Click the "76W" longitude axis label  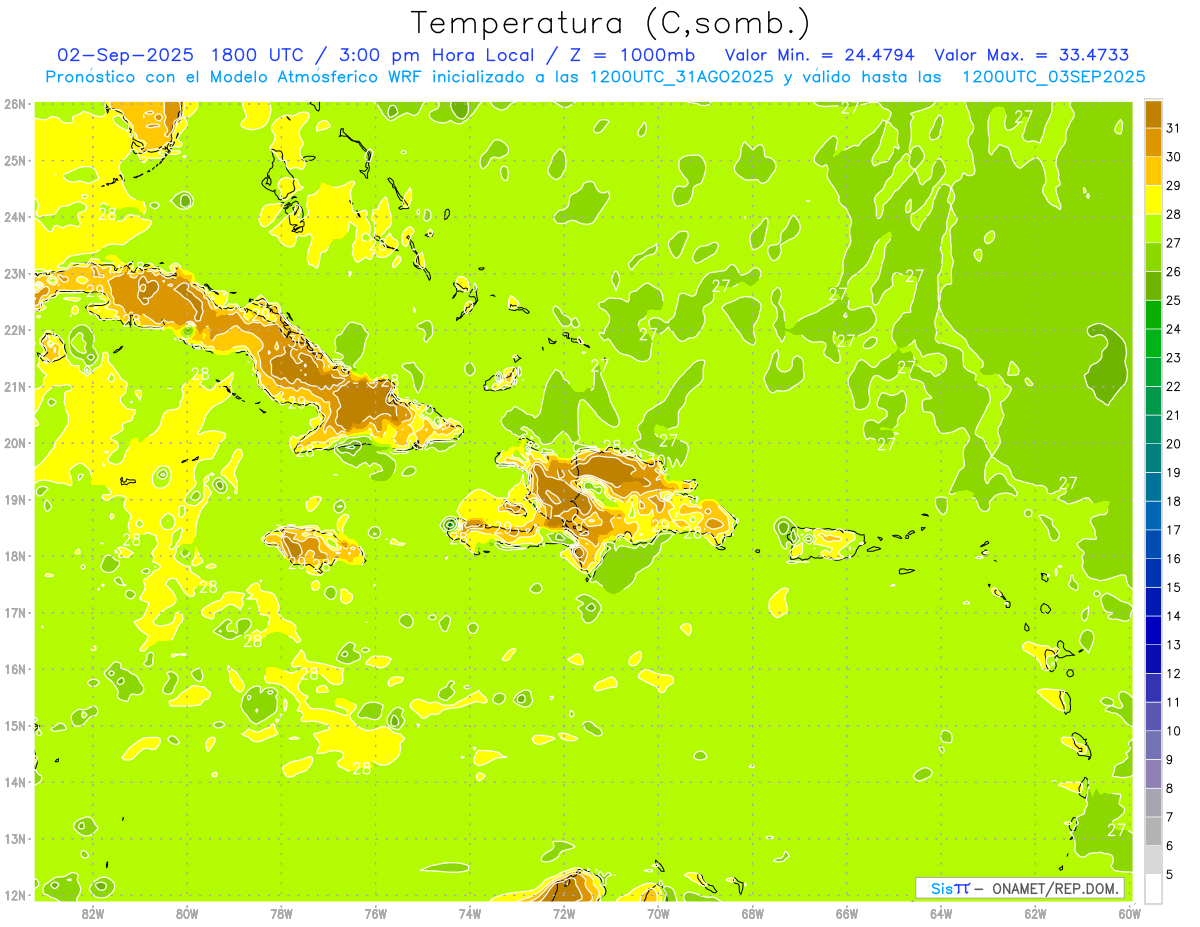[x=375, y=913]
